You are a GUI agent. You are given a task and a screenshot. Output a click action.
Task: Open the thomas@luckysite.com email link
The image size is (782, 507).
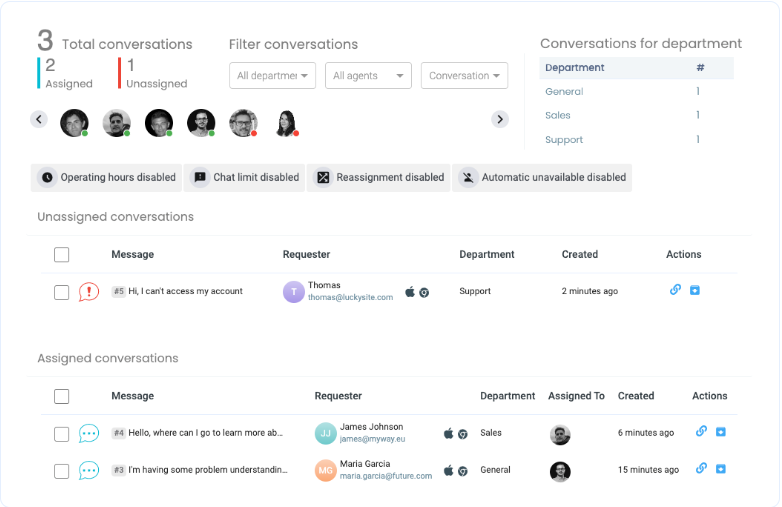pyautogui.click(x=350, y=298)
